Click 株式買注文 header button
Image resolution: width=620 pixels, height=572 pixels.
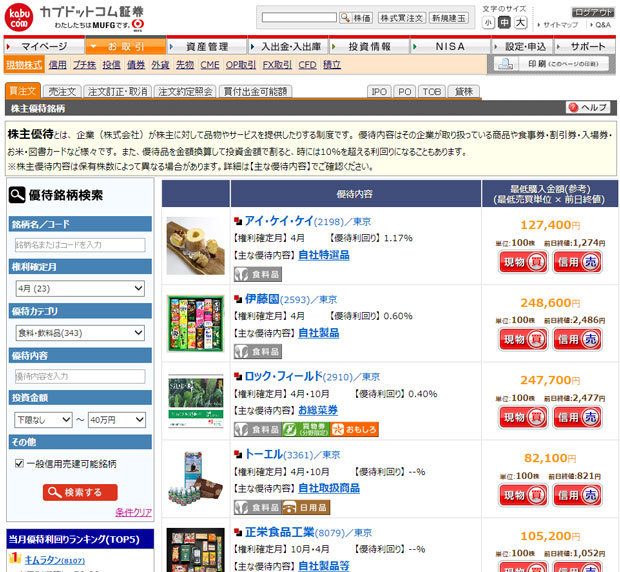(x=401, y=18)
